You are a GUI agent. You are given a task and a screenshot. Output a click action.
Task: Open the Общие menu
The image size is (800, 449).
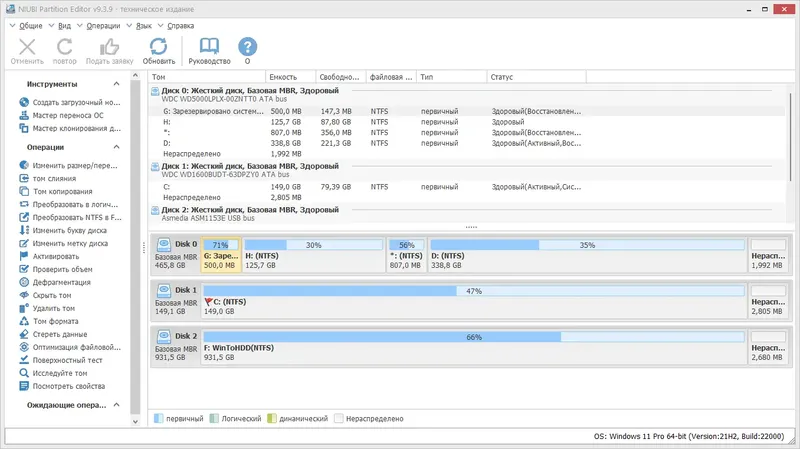(x=31, y=26)
